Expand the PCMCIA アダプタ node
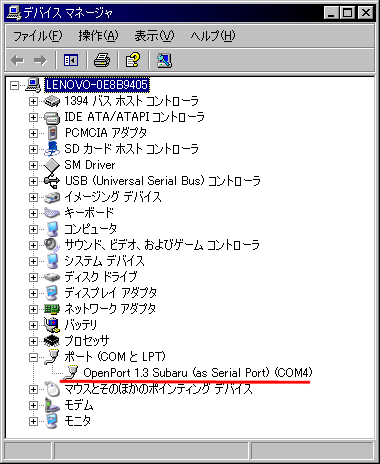The image size is (380, 464). pos(33,133)
